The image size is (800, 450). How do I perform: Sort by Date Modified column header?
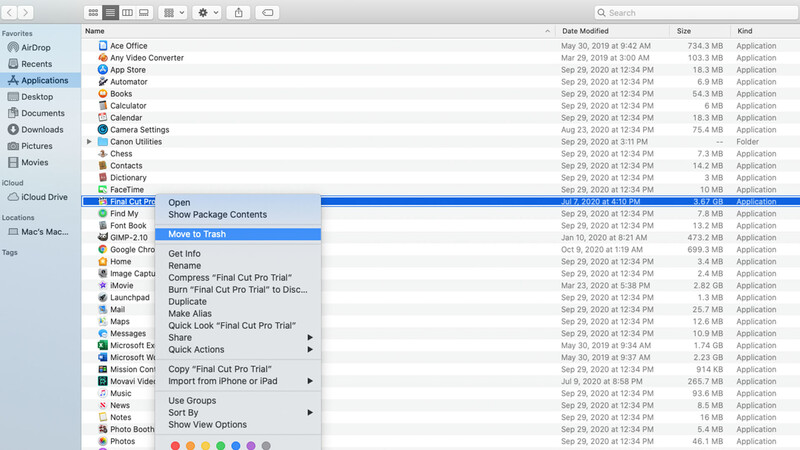pyautogui.click(x=613, y=31)
